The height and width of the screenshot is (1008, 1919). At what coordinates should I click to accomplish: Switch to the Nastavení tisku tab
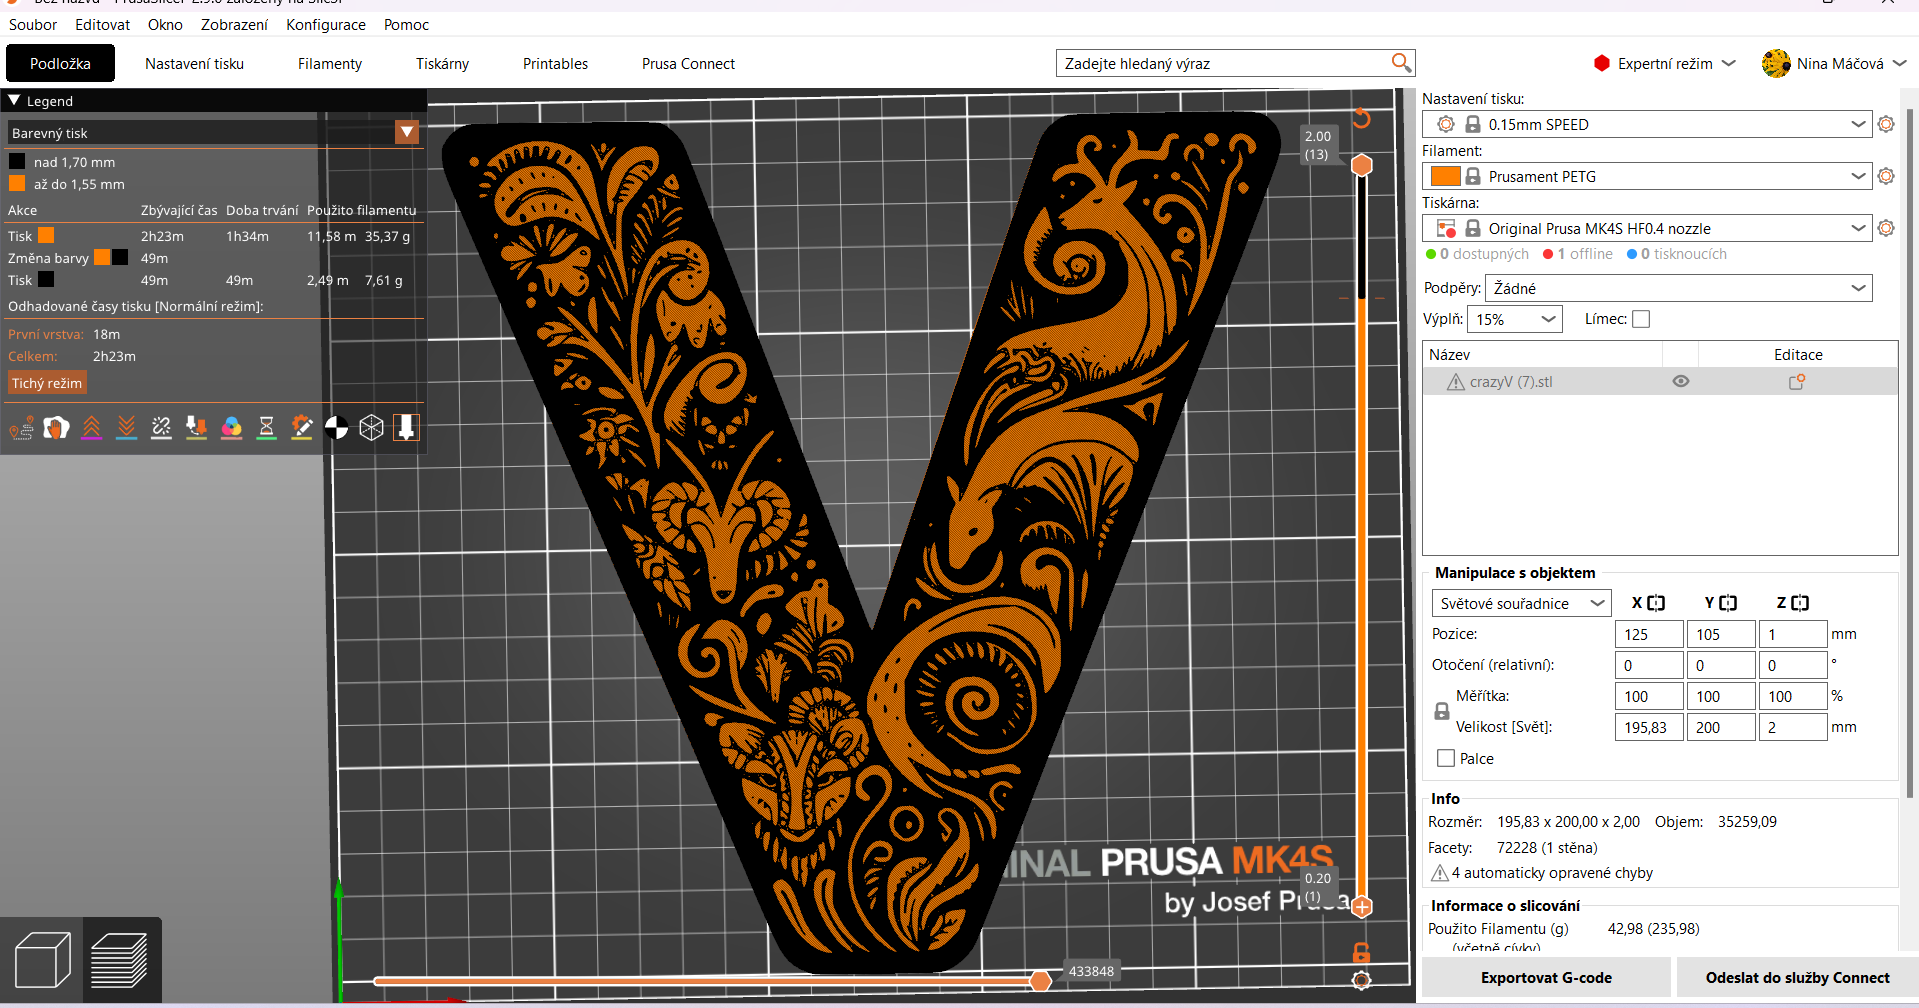click(x=194, y=63)
